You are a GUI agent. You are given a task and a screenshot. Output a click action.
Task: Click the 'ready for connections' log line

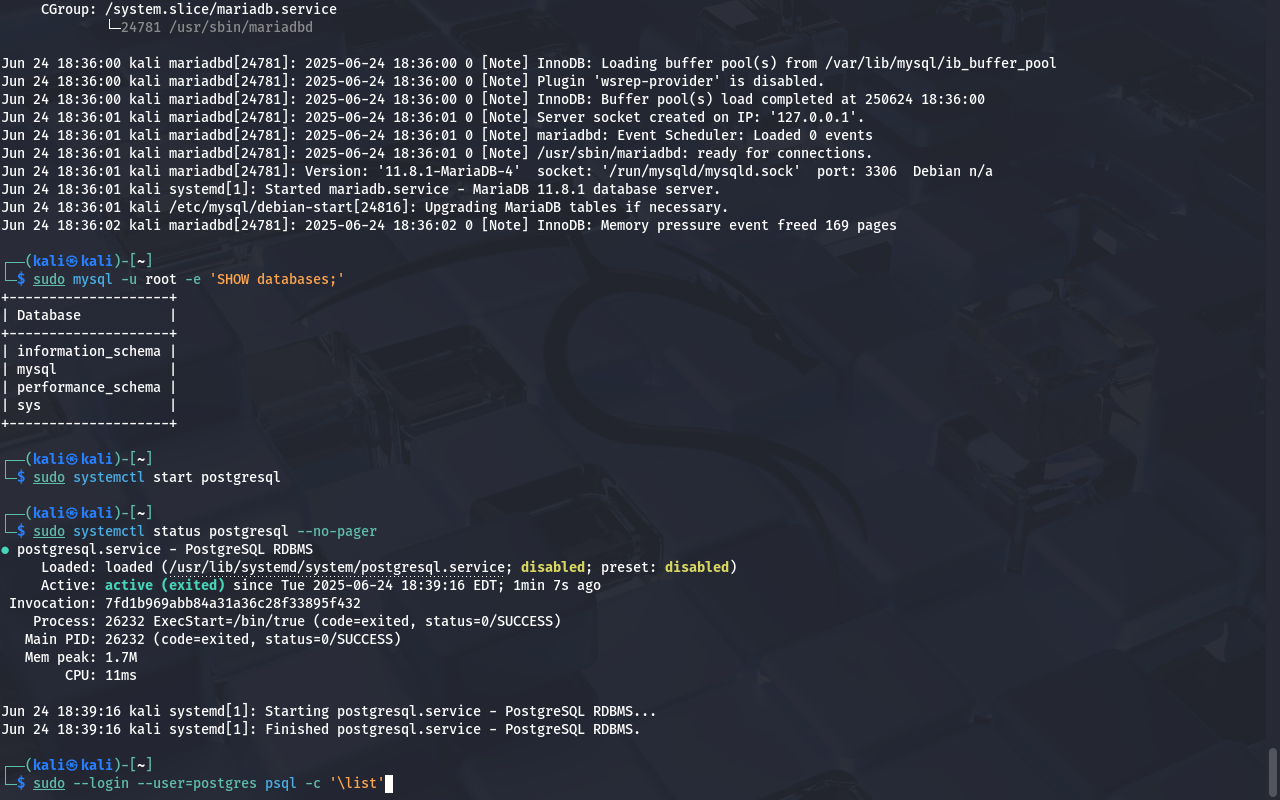437,153
